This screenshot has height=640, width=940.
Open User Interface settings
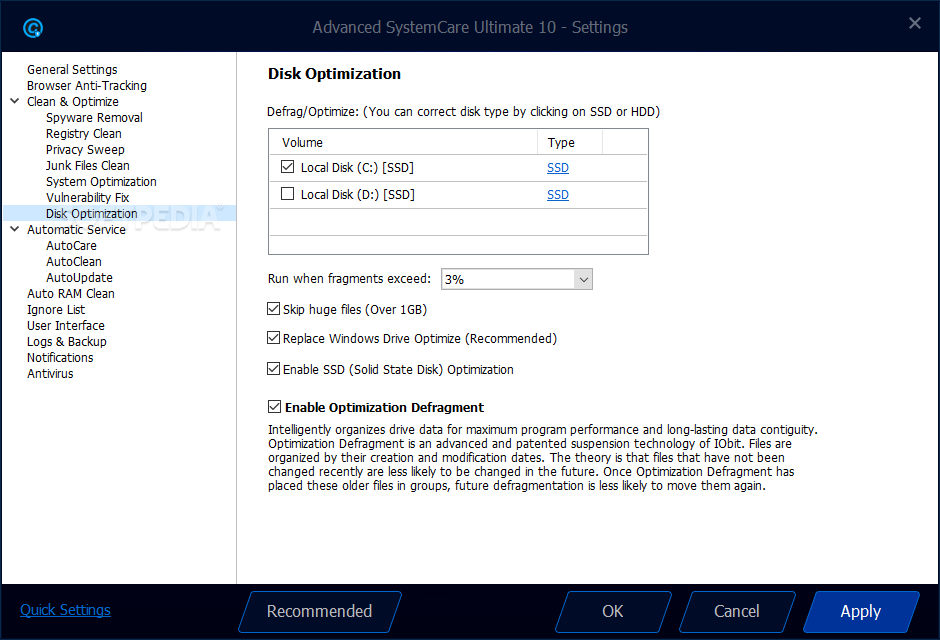click(66, 325)
